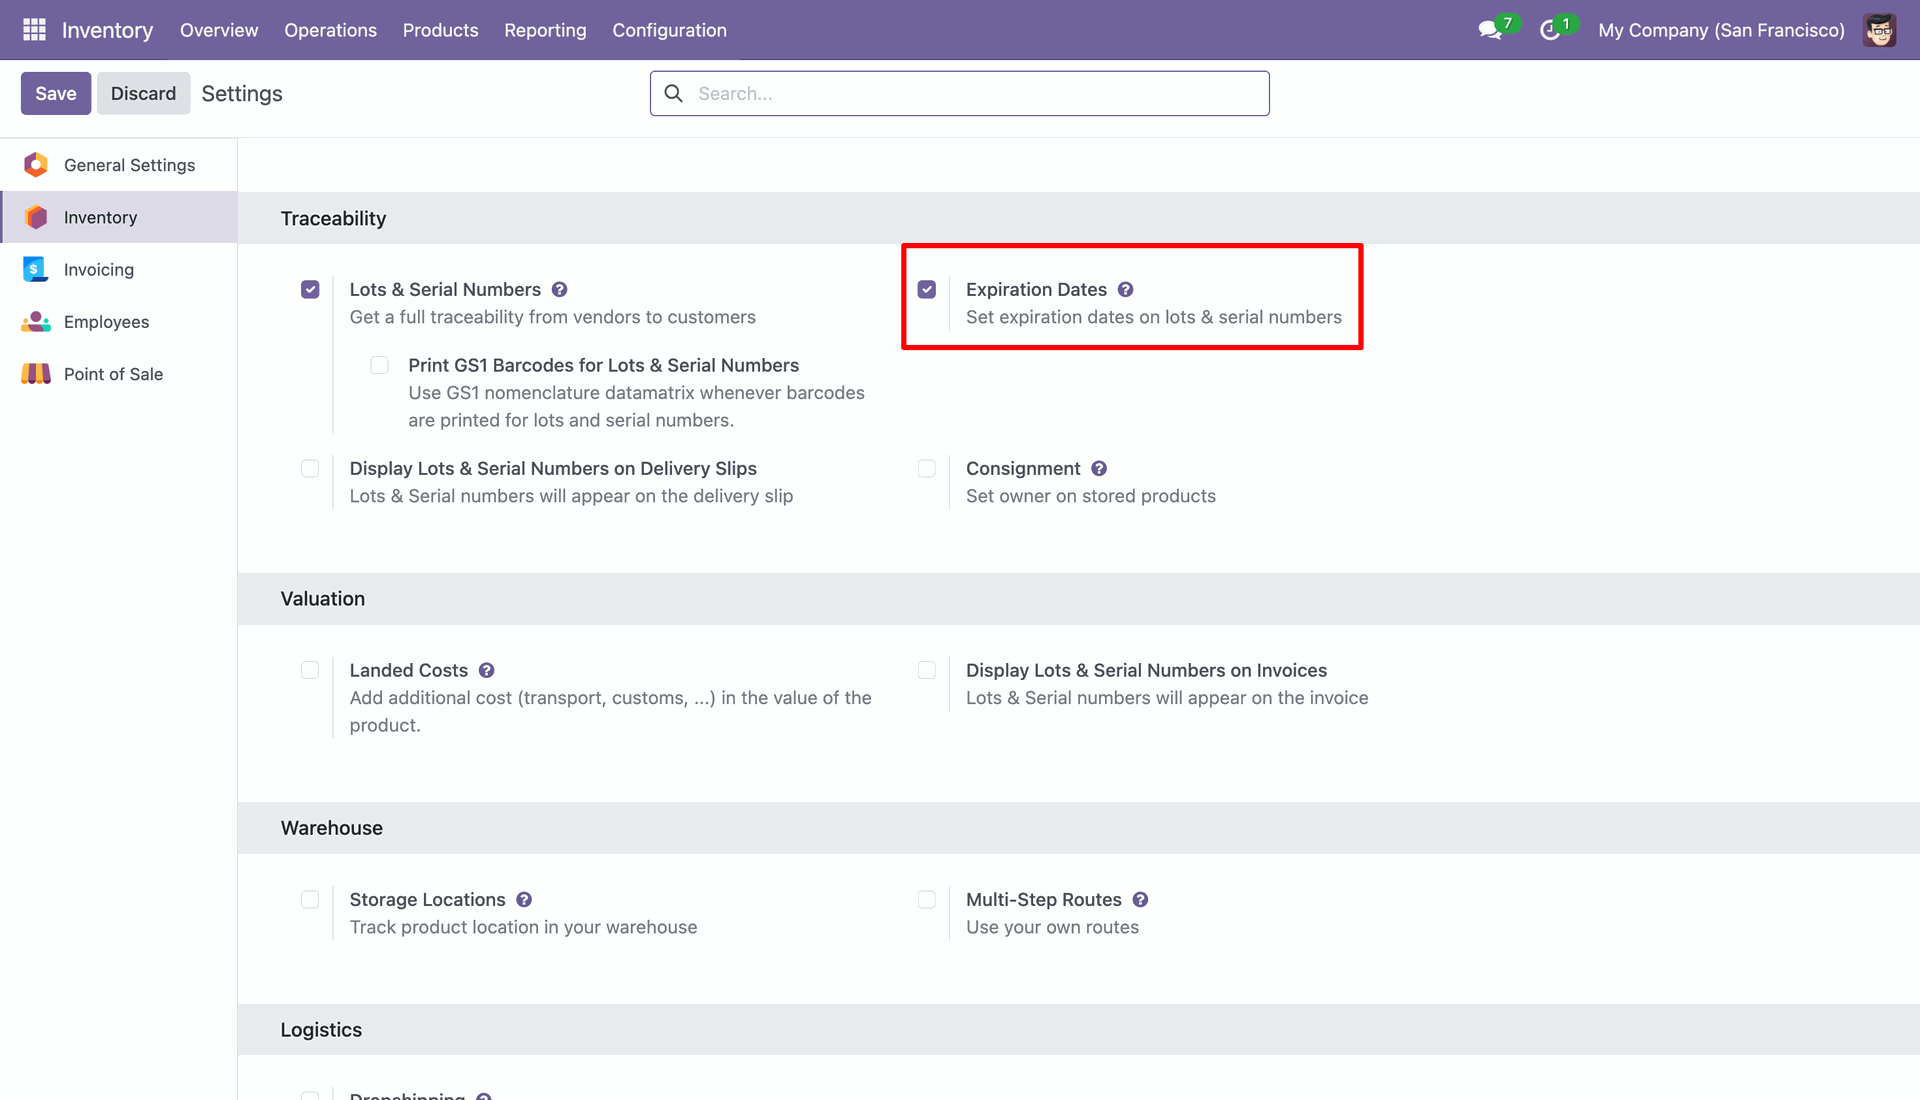Open the Operations dropdown menu
Image resolution: width=1920 pixels, height=1100 pixels.
click(x=330, y=30)
